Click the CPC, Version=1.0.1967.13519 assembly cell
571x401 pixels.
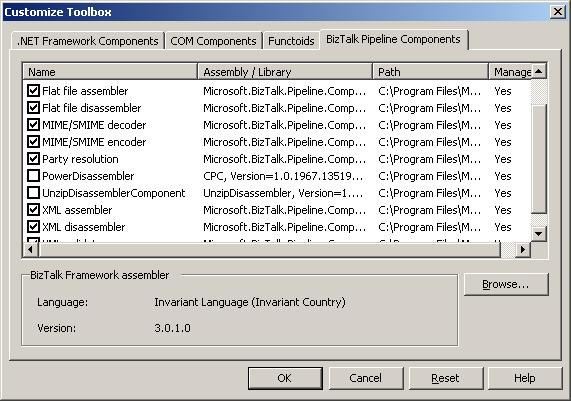(283, 176)
